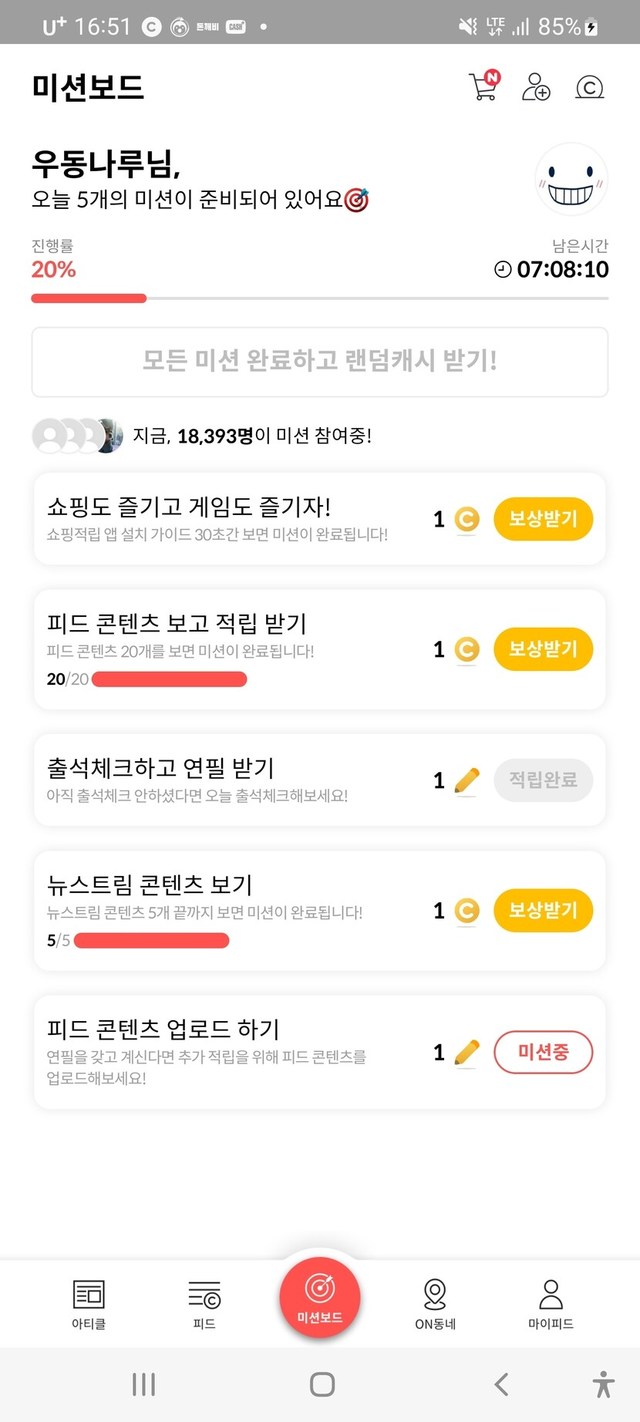Tap 미션중 on the feed upload mission
This screenshot has height=1422, width=640.
click(x=543, y=1052)
